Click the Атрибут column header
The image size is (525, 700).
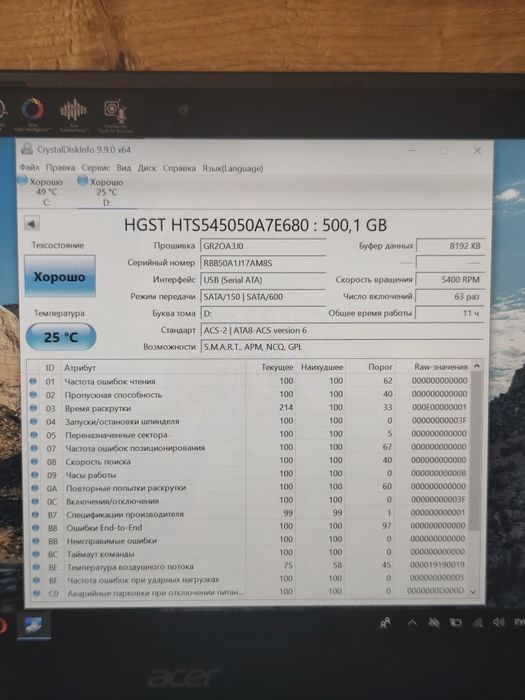tap(80, 368)
